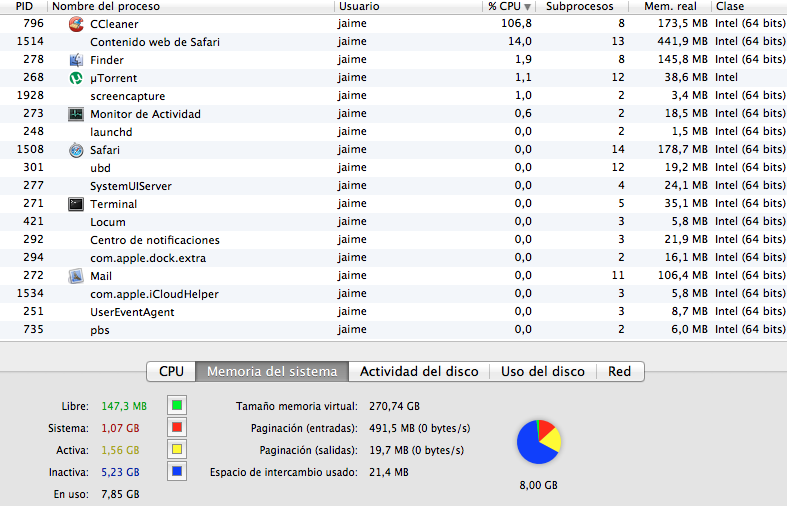Click the Finder process name
The image size is (787, 506).
click(107, 60)
